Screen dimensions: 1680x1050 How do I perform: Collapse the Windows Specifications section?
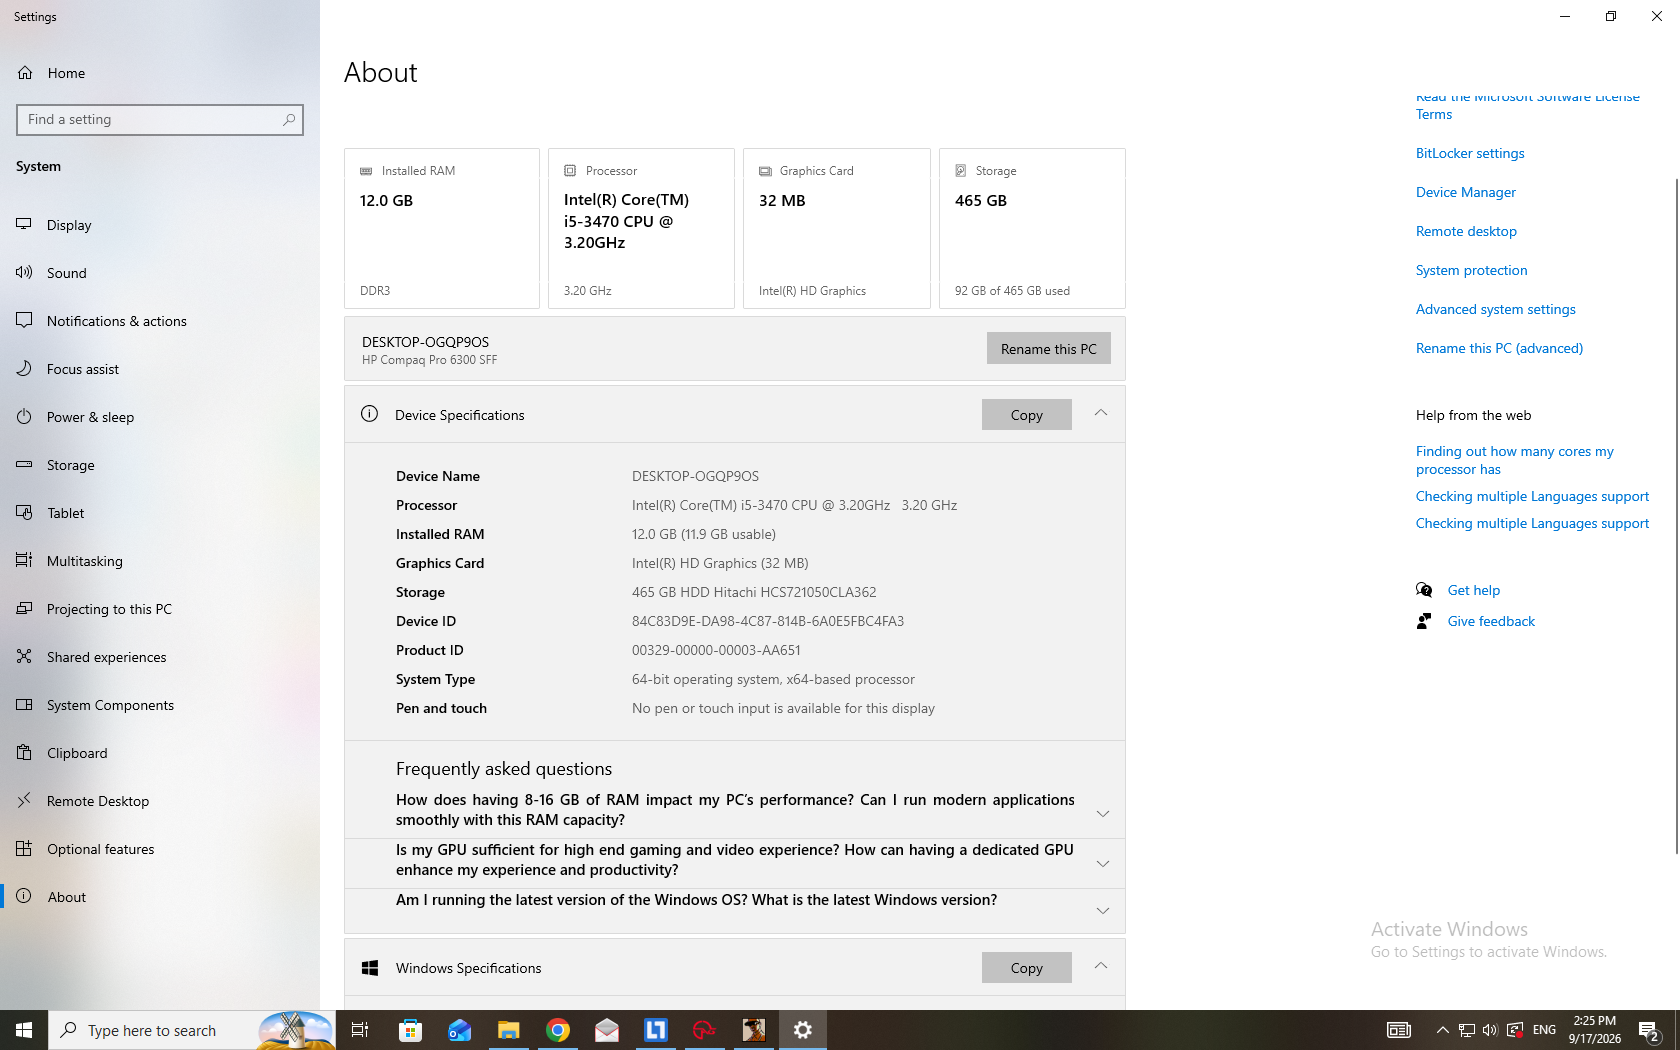pyautogui.click(x=1101, y=966)
